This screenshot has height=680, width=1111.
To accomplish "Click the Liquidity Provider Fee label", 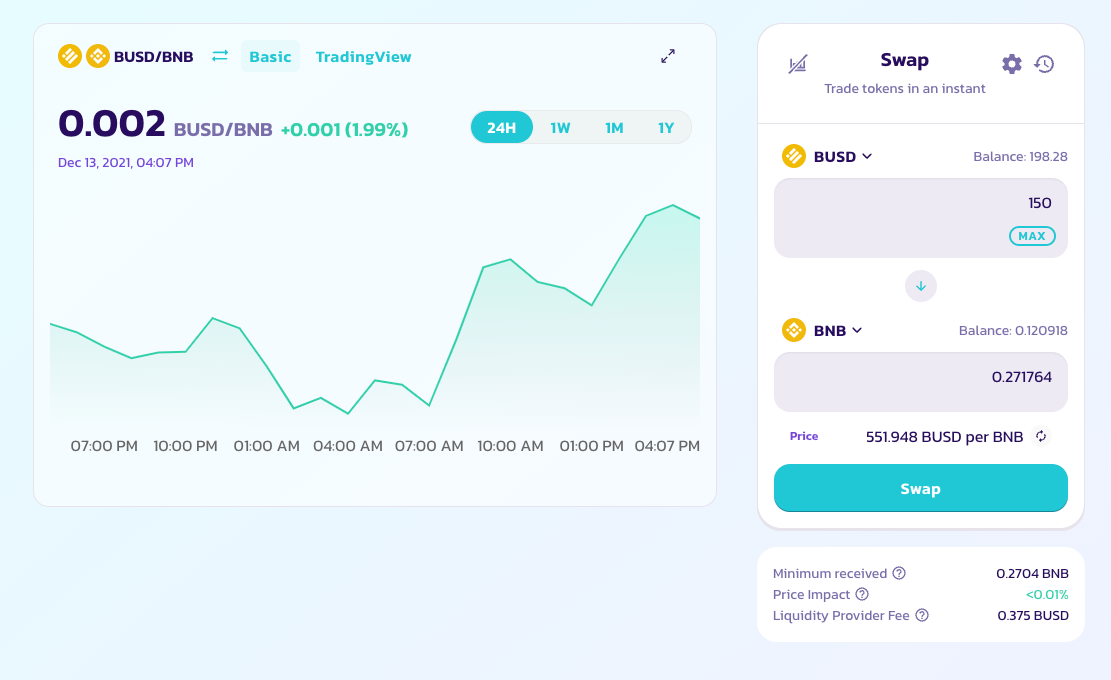I will coord(841,616).
